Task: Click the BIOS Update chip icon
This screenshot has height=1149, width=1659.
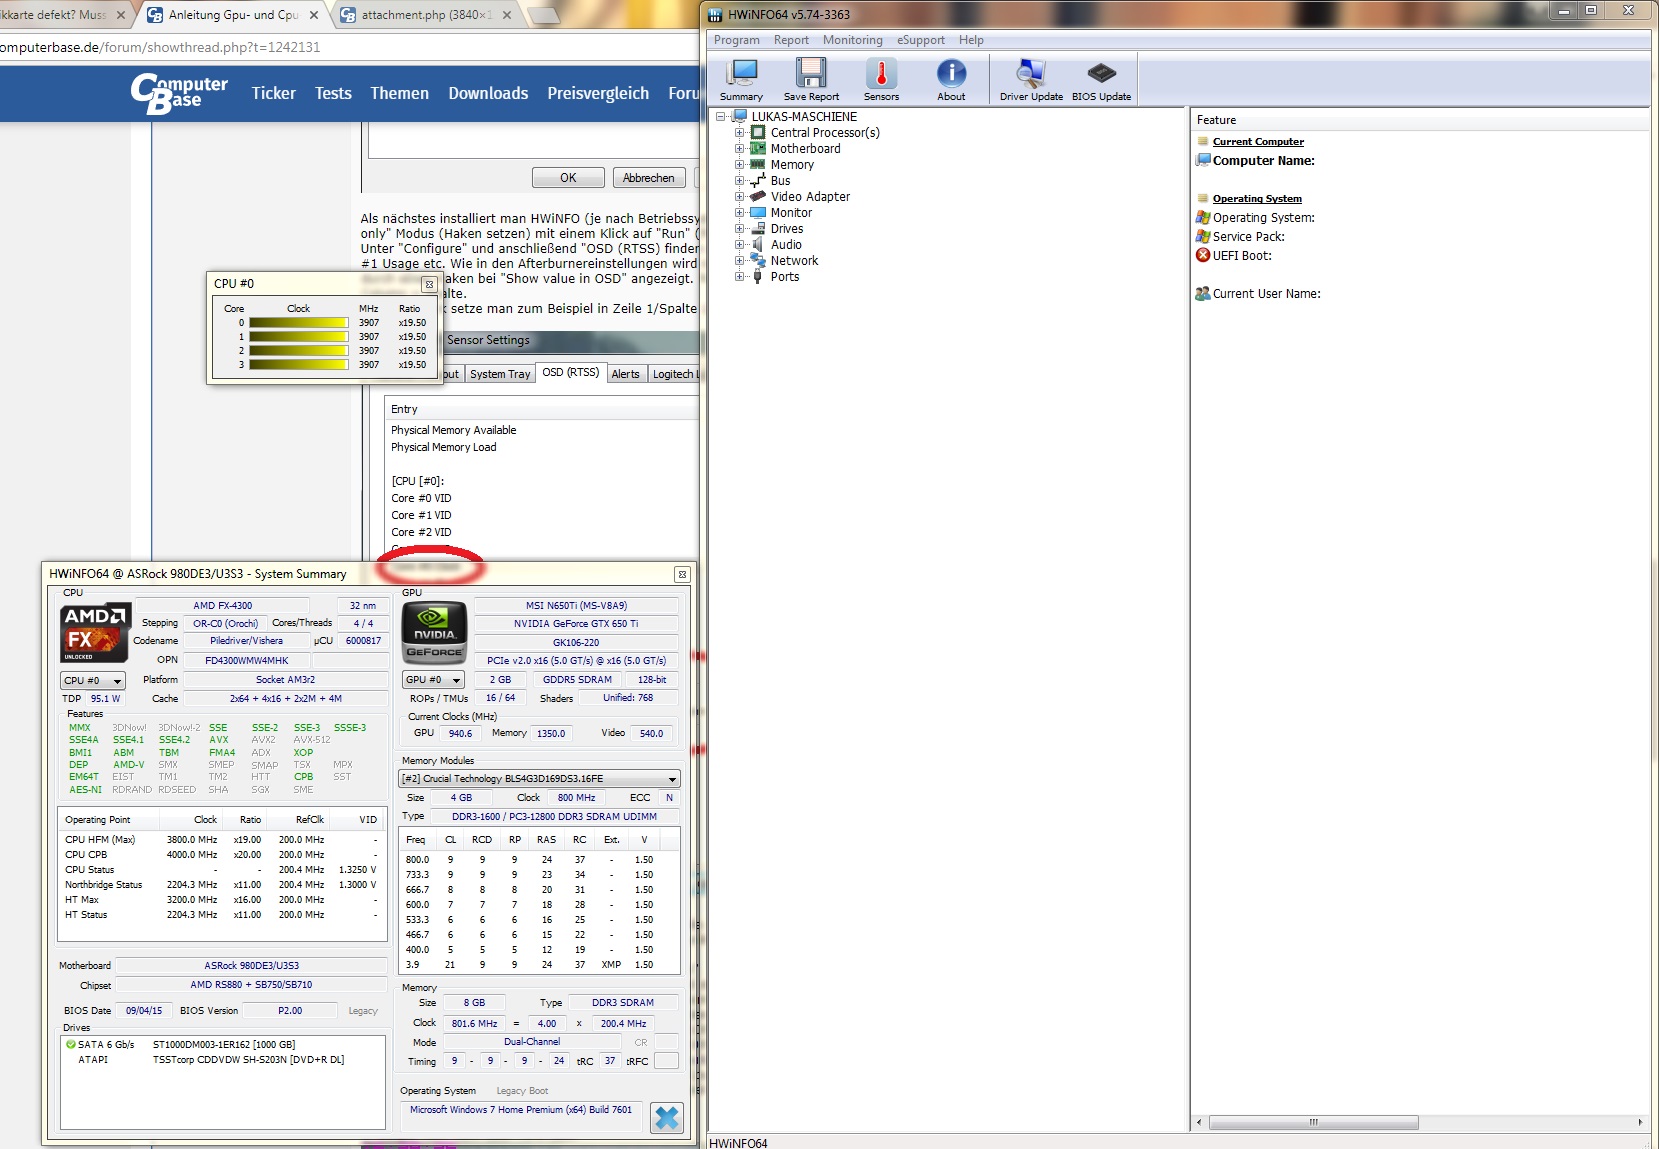Action: click(x=1101, y=80)
